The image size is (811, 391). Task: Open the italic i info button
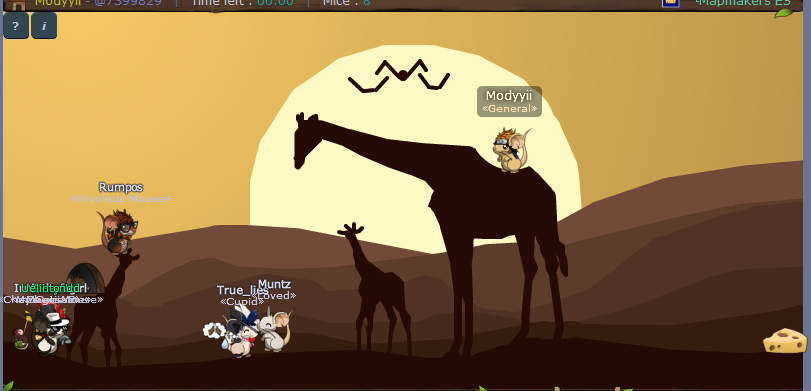point(44,26)
